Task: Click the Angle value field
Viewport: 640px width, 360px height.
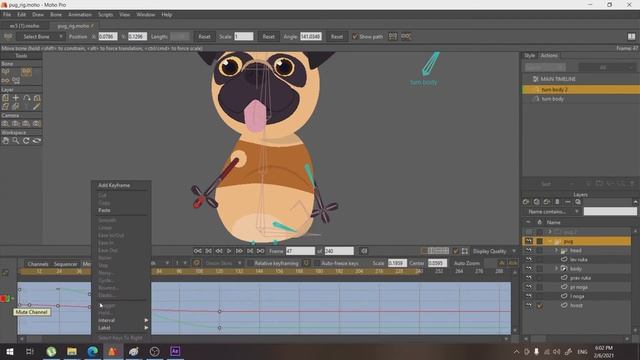Action: tap(311, 36)
